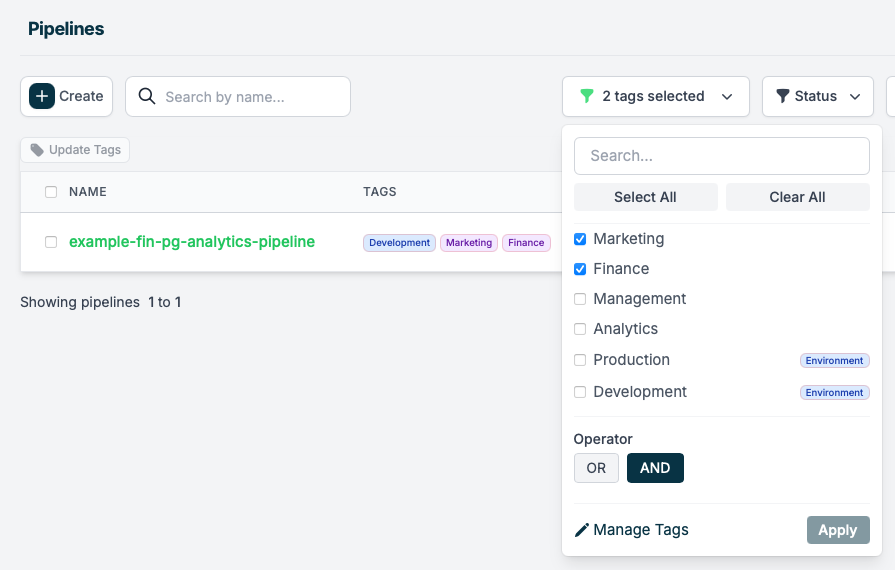Collapse the 2 tags selected dropdown chevron

pos(727,97)
